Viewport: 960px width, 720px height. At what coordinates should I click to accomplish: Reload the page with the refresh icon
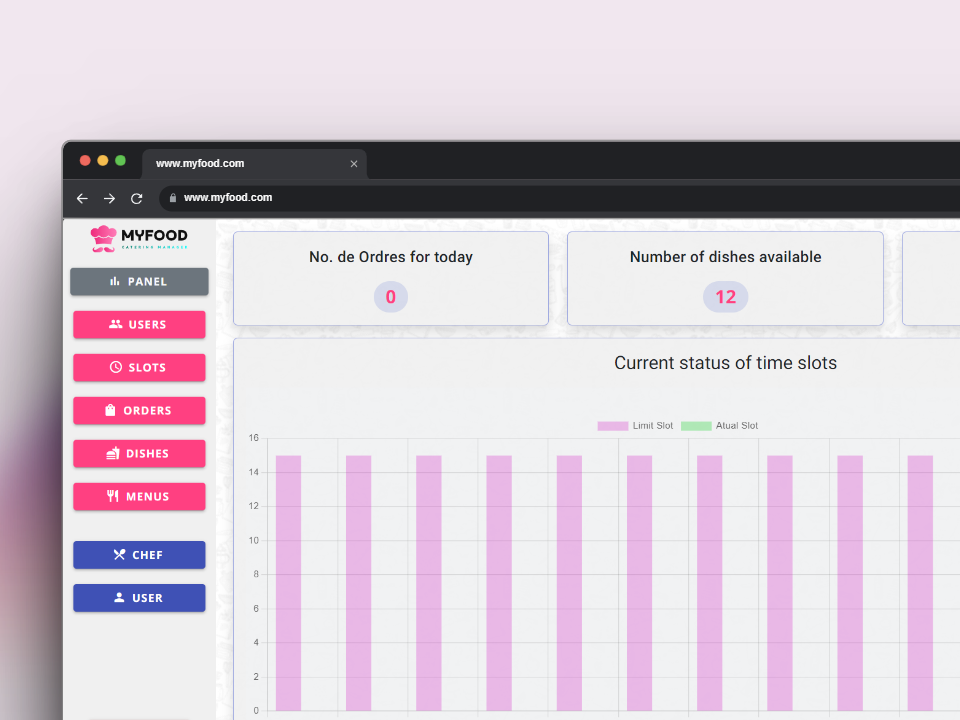pyautogui.click(x=137, y=198)
